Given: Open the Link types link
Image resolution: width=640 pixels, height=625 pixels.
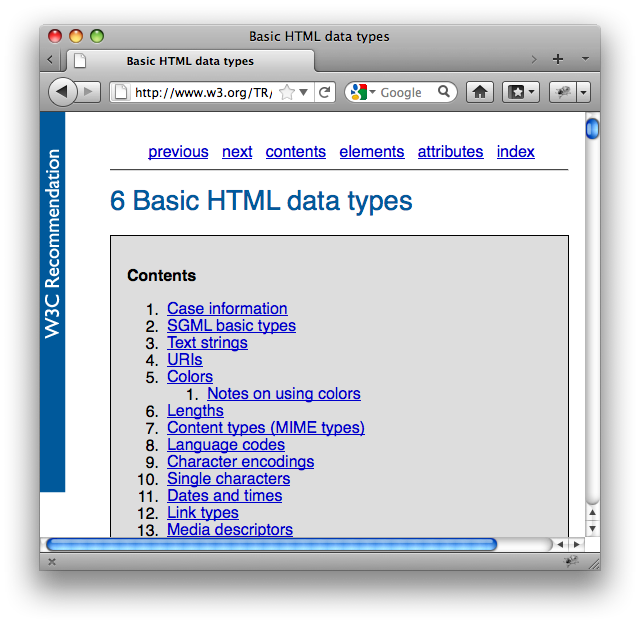Looking at the screenshot, I should [203, 513].
